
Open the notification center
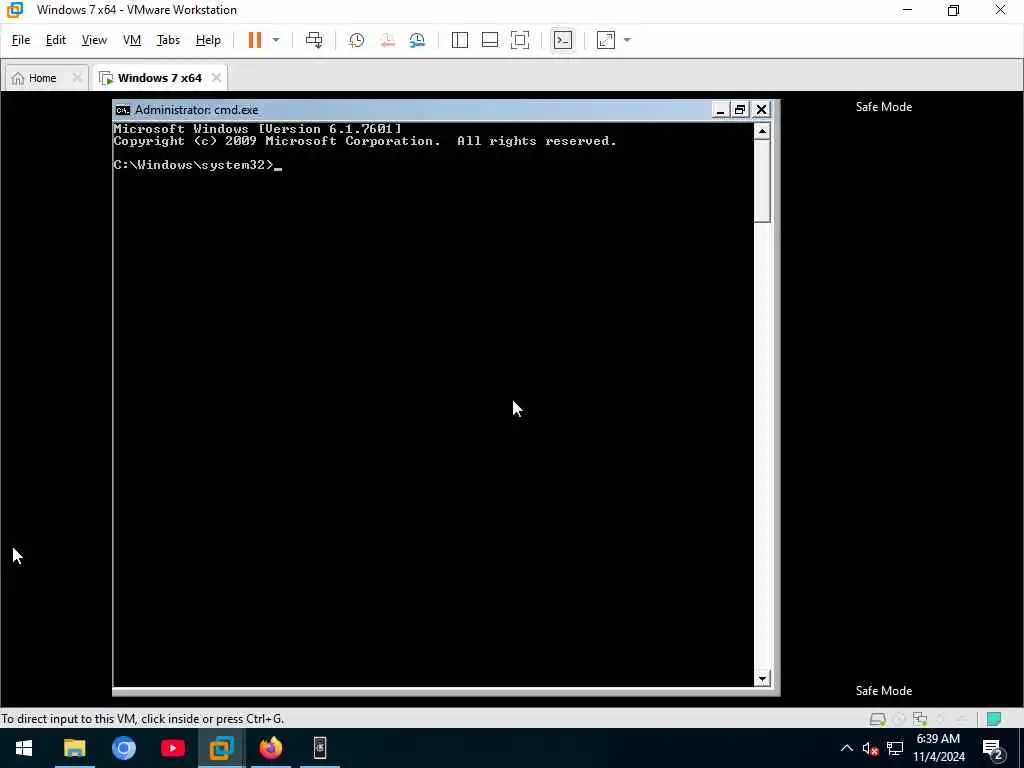[992, 748]
